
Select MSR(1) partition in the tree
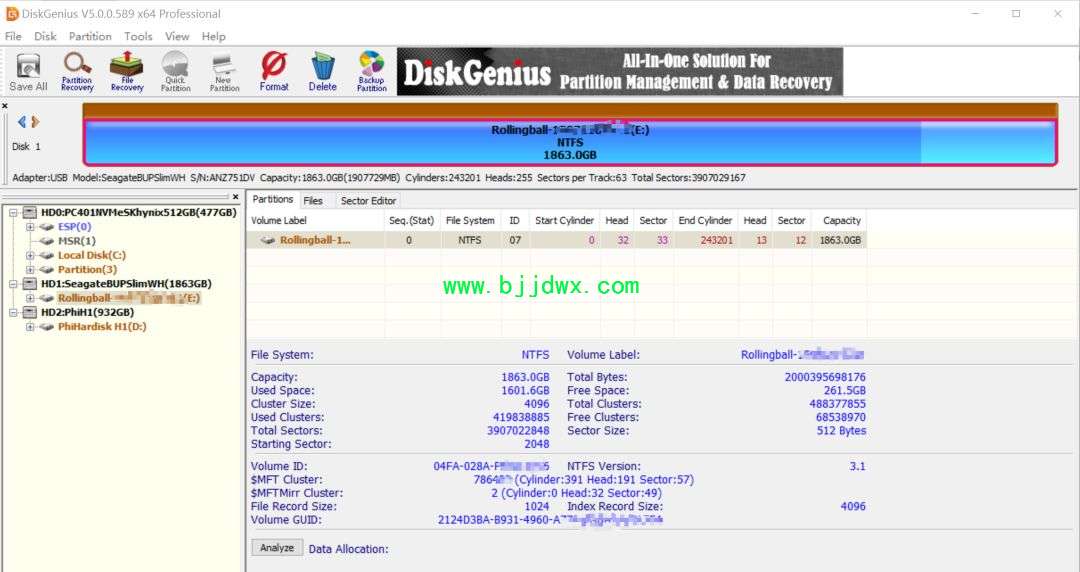(76, 241)
